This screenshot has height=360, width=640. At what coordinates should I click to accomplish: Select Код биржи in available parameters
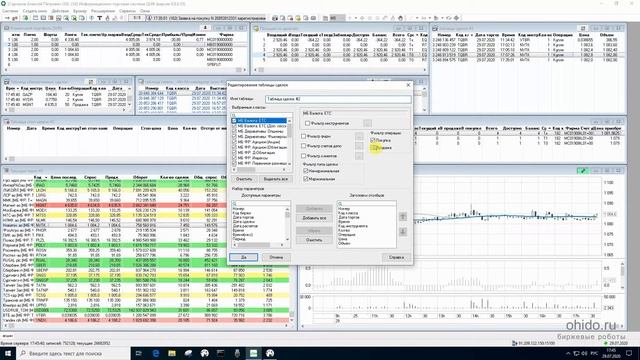pyautogui.click(x=242, y=213)
